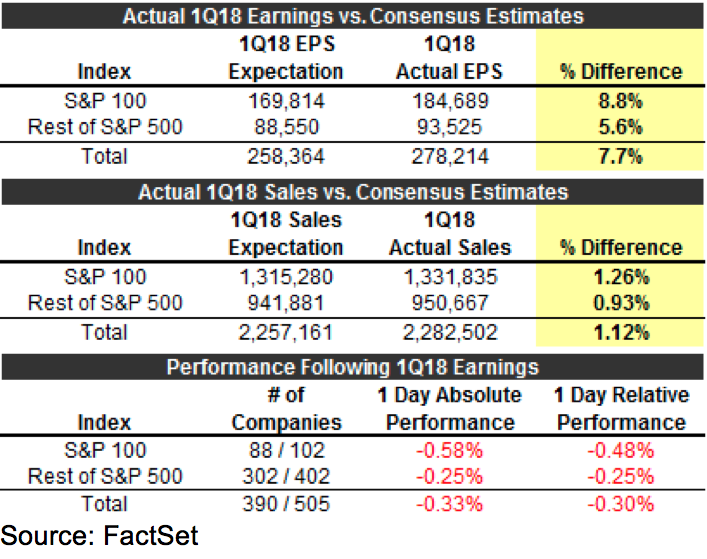Select the highlighted 8.8% difference cell
Screen dimensions: 707x559
coord(621,100)
